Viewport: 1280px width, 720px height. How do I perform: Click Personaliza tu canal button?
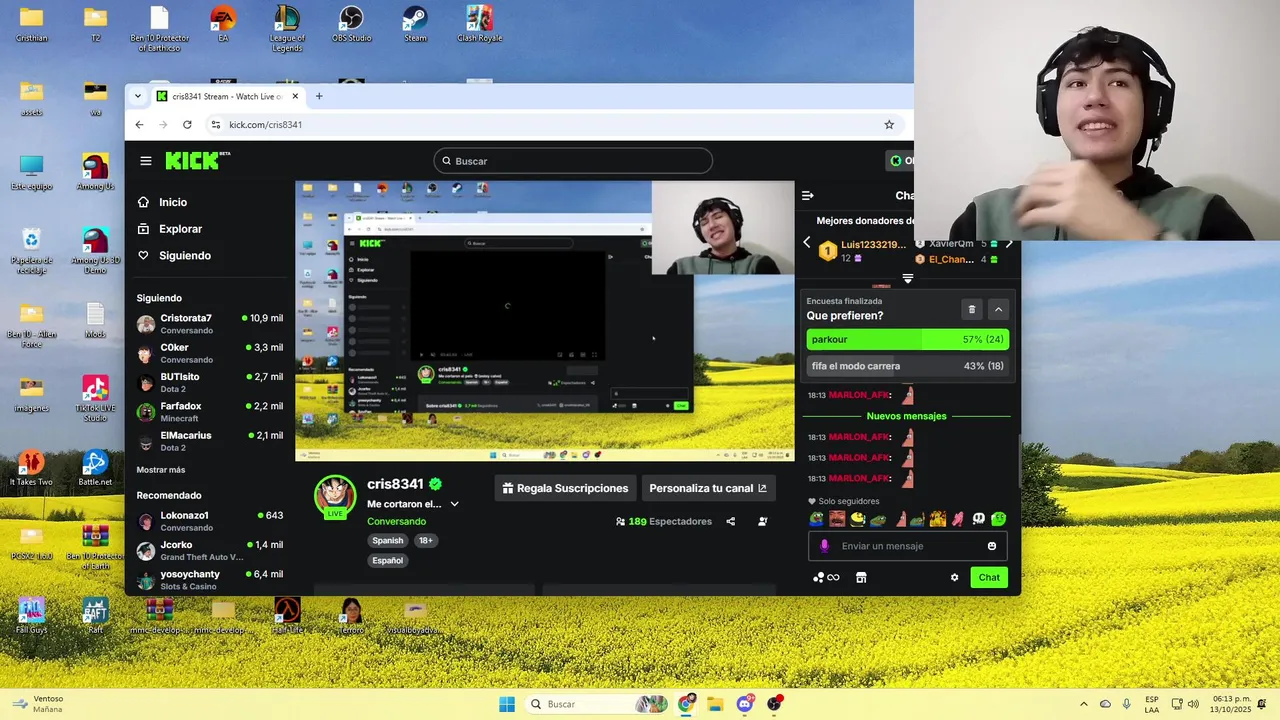click(x=708, y=488)
